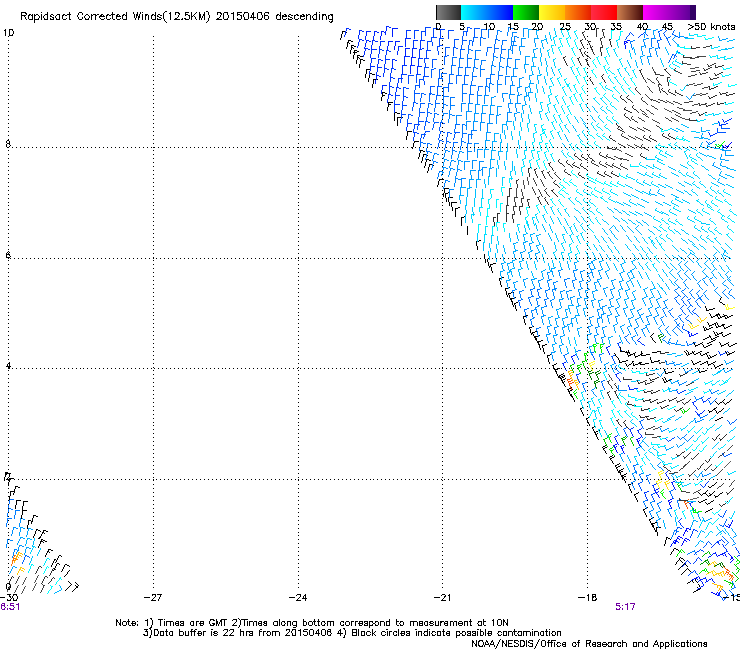740x650 pixels.
Task: Click the gray 0–5 knots color segment
Action: pos(448,12)
